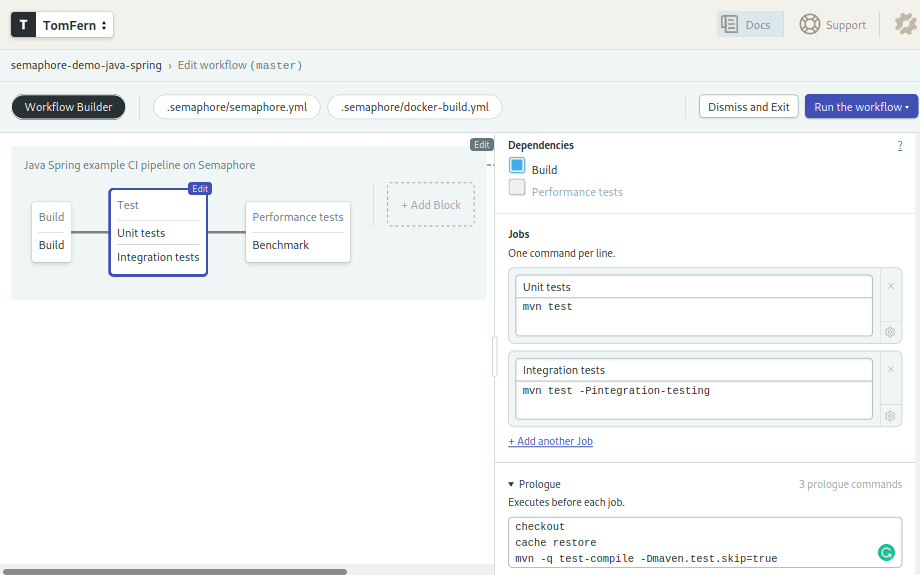
Task: Delete the Integration tests job with X
Action: pos(890,369)
